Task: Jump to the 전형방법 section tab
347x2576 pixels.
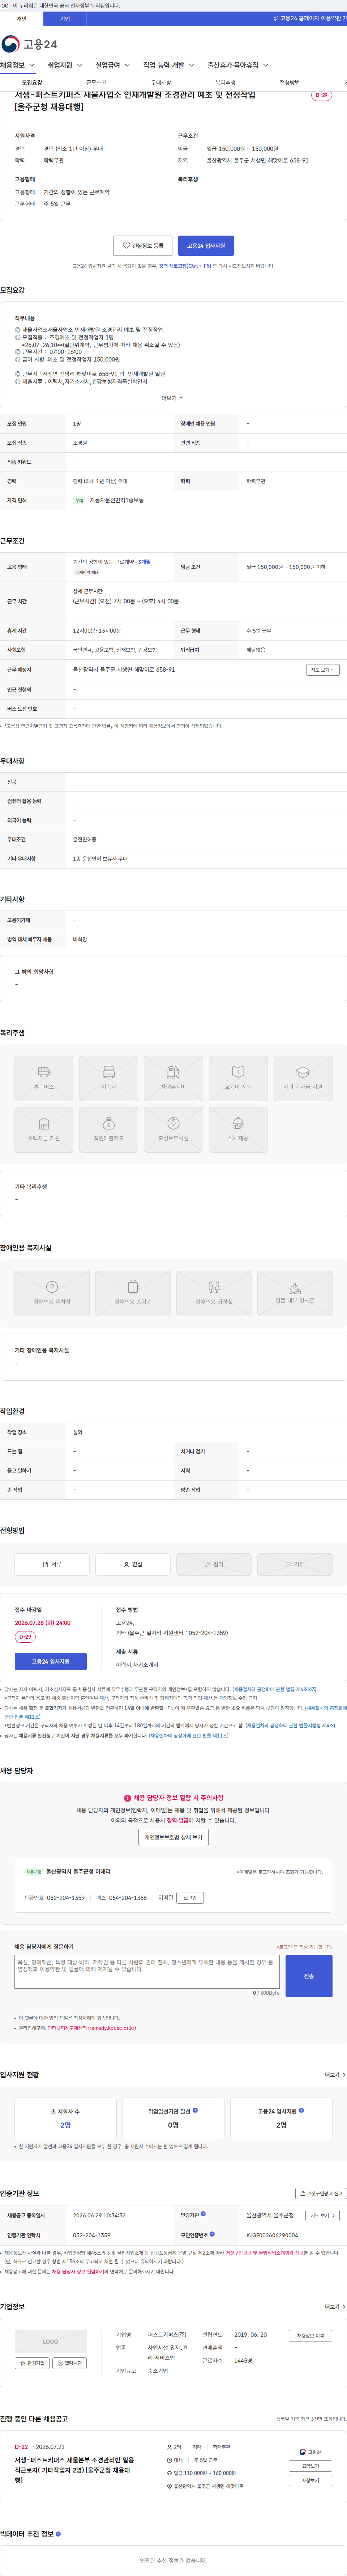Action: coord(289,83)
